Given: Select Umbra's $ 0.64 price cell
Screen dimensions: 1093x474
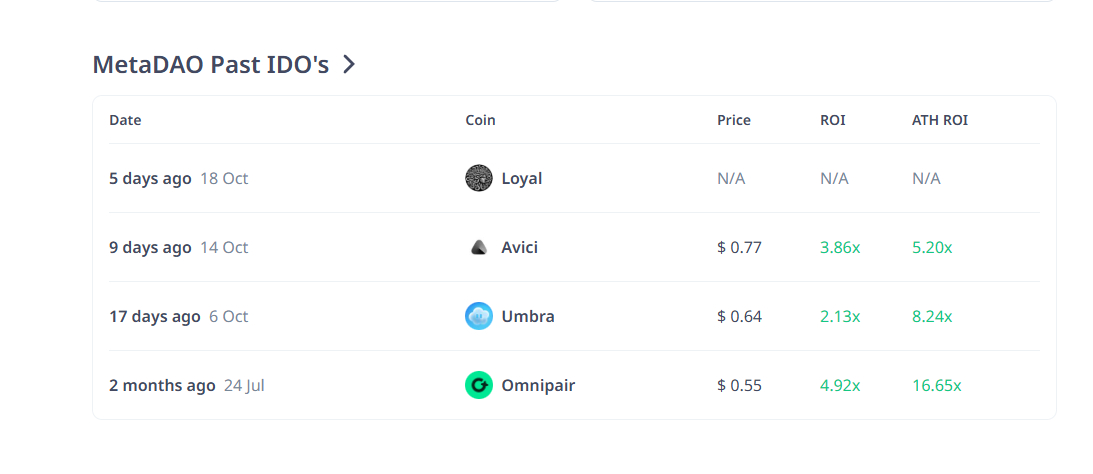Looking at the screenshot, I should click(x=739, y=316).
